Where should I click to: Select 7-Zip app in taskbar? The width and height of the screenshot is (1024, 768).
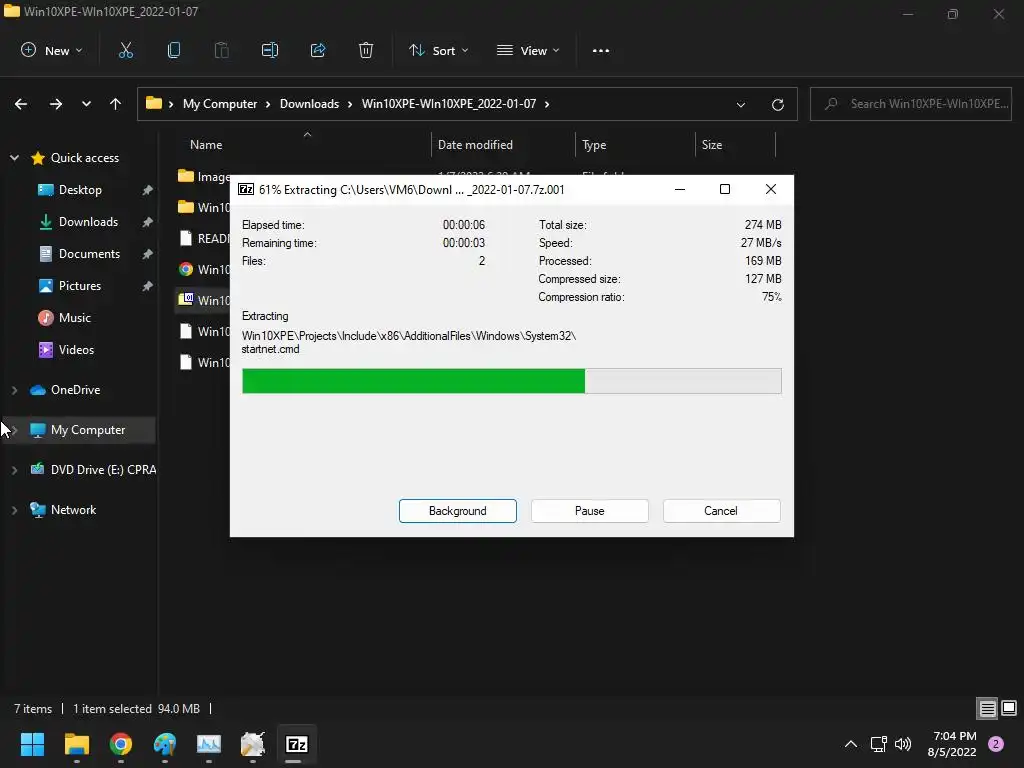click(x=296, y=744)
